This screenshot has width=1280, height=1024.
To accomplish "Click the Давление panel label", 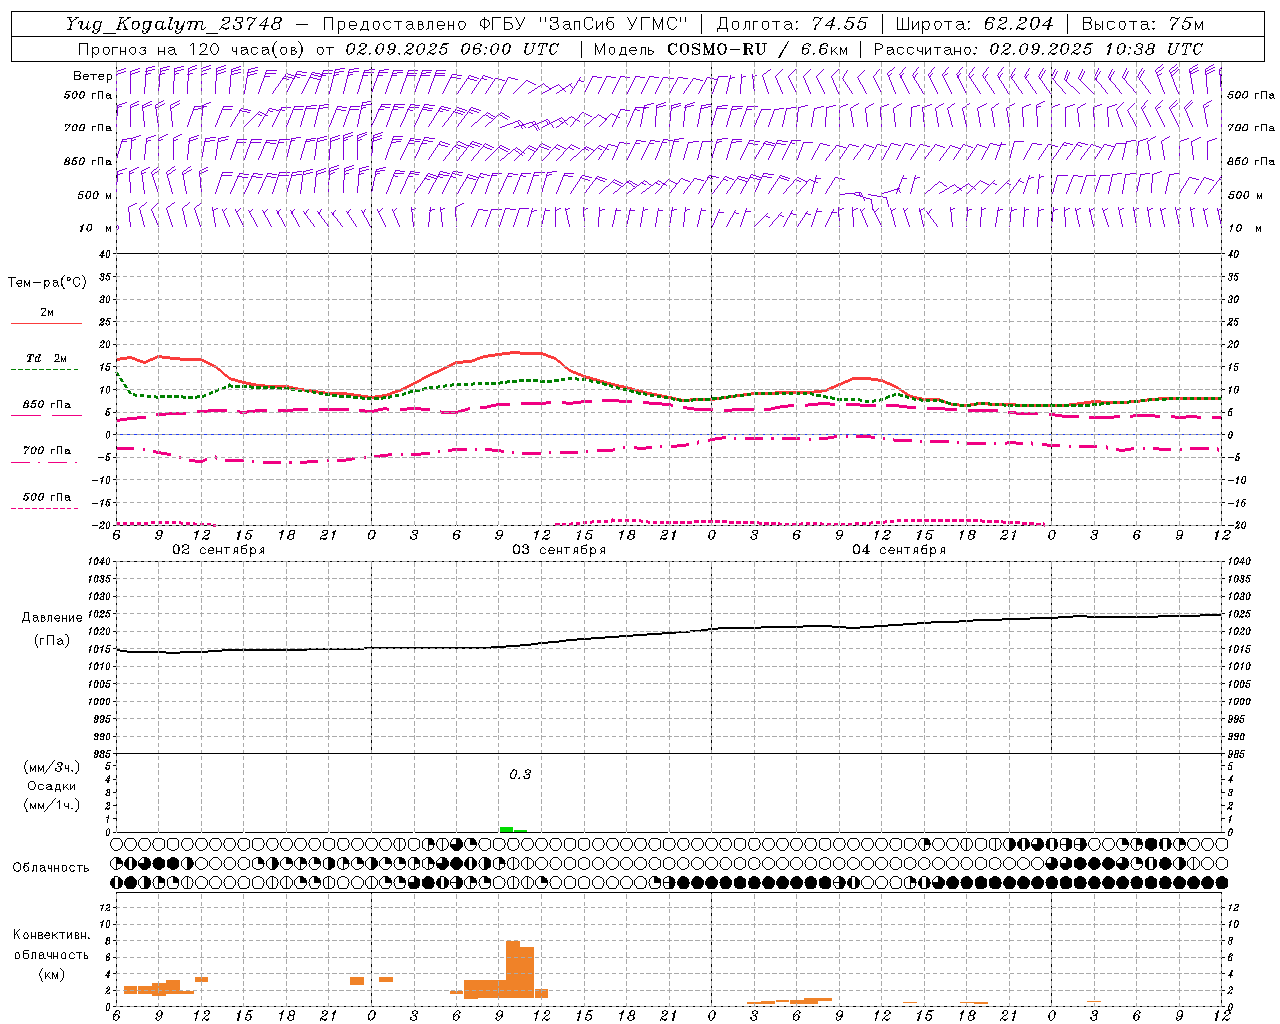I will click(52, 618).
